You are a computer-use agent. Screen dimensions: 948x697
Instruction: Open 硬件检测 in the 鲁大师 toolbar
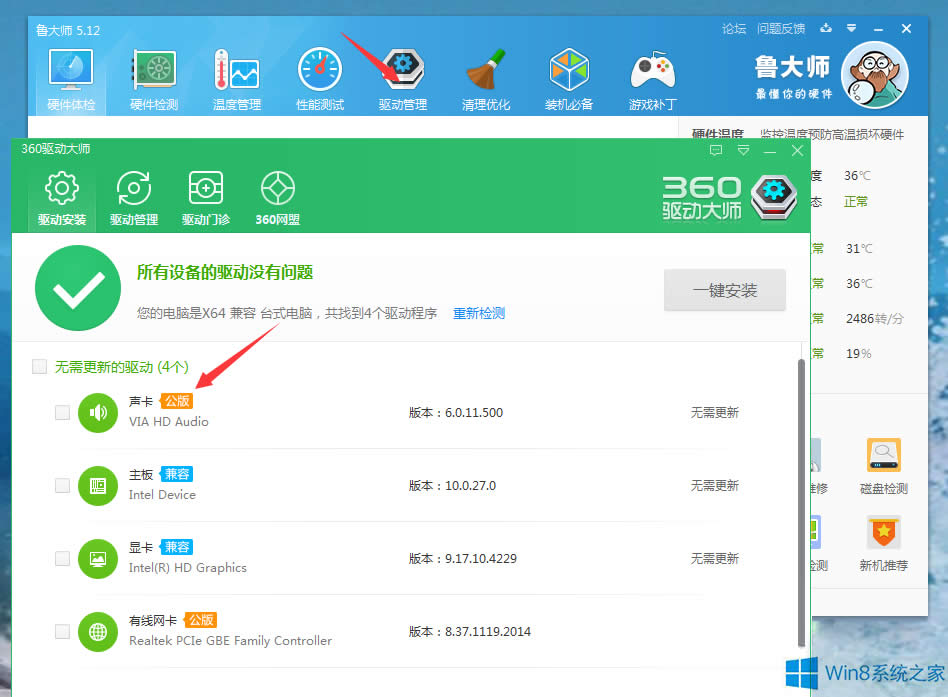pyautogui.click(x=154, y=80)
